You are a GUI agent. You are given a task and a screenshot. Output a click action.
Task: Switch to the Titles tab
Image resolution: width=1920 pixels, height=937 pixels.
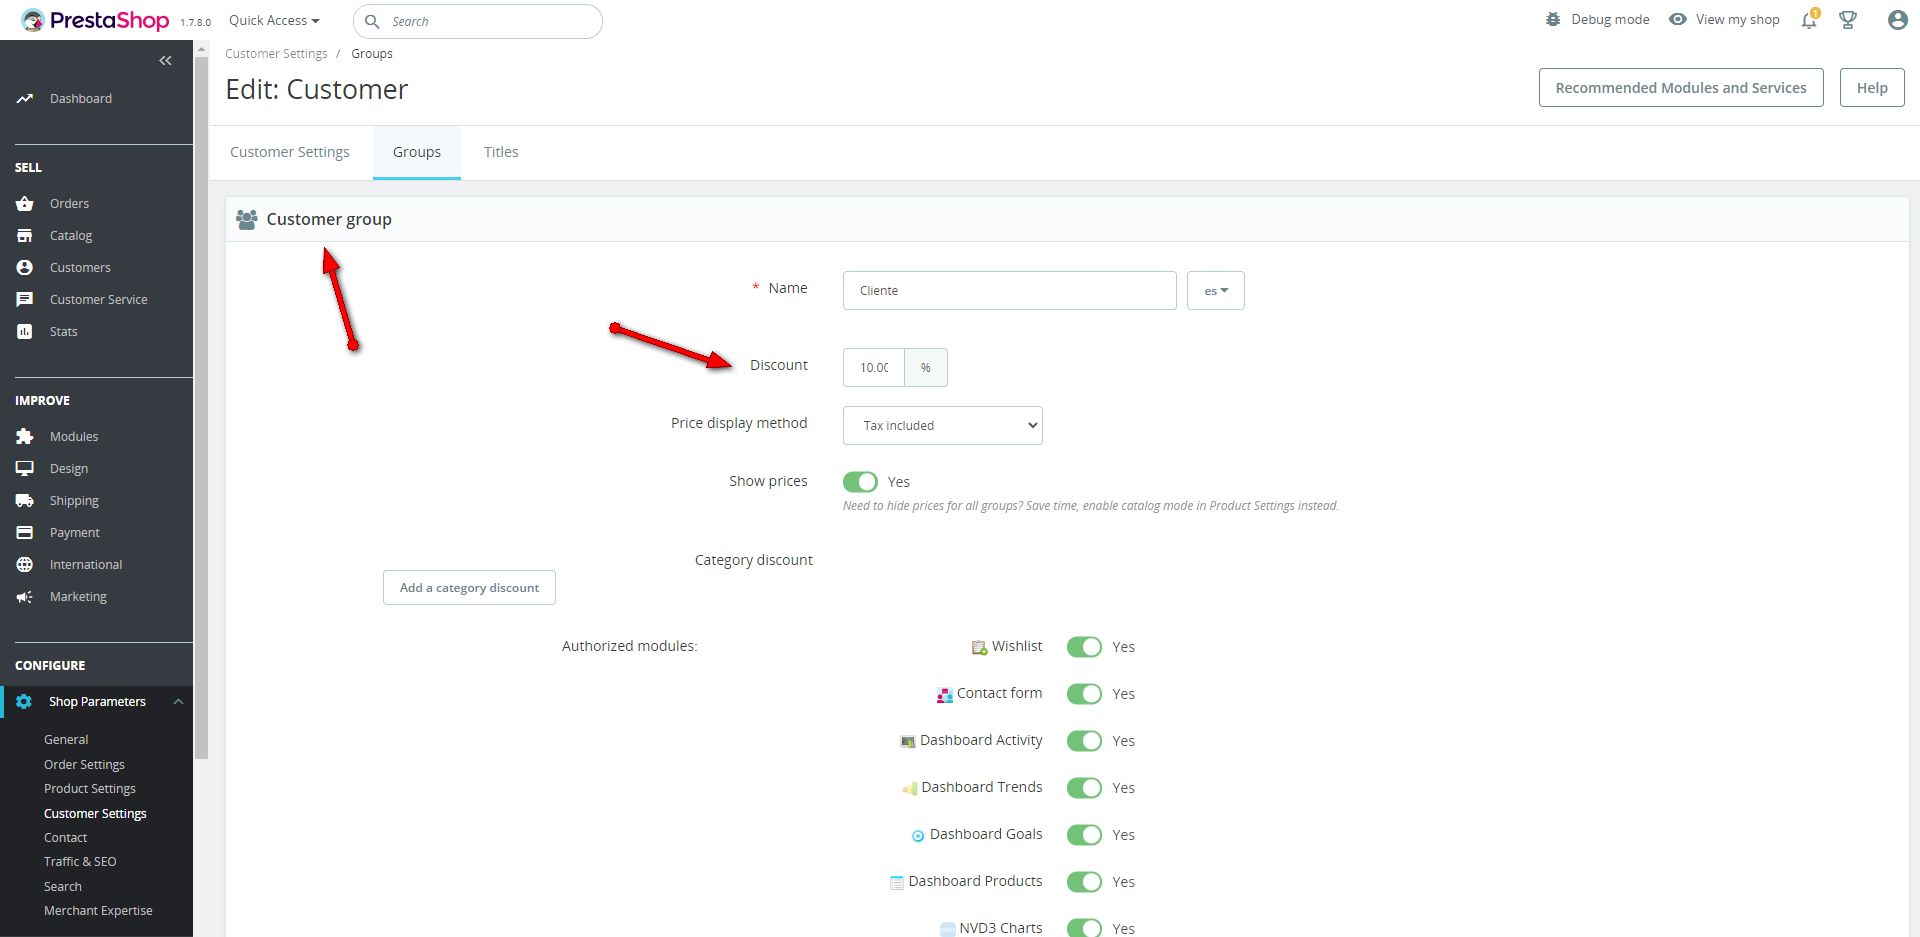[501, 152]
